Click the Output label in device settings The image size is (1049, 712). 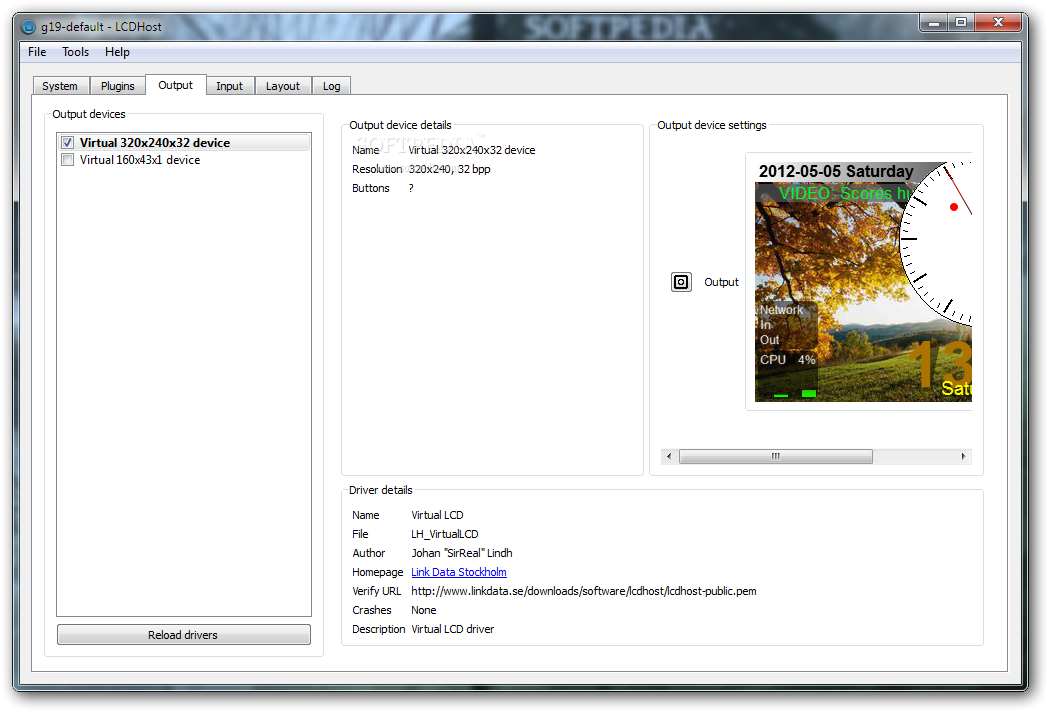(721, 282)
